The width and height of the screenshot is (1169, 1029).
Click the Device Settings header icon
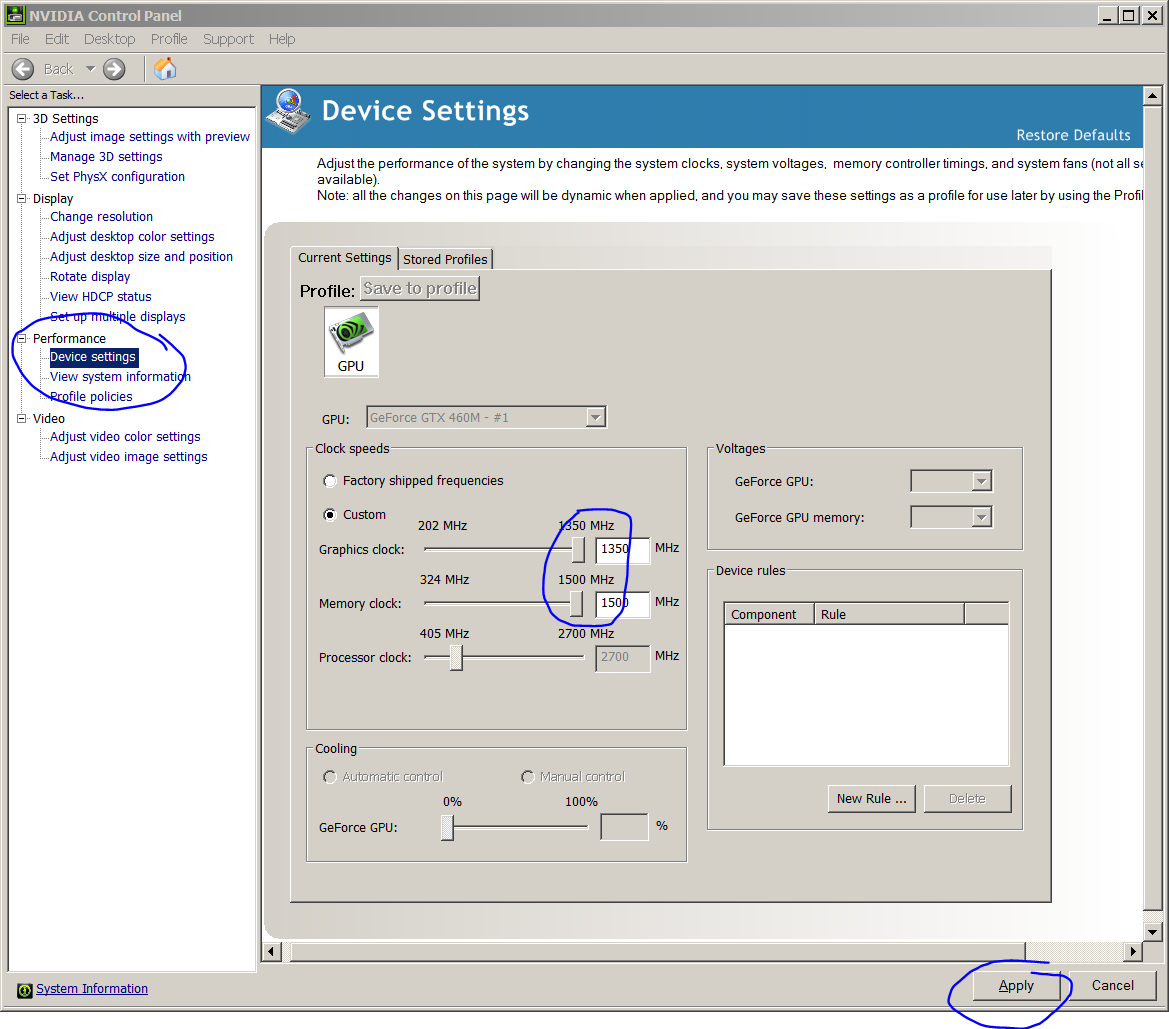click(x=289, y=111)
